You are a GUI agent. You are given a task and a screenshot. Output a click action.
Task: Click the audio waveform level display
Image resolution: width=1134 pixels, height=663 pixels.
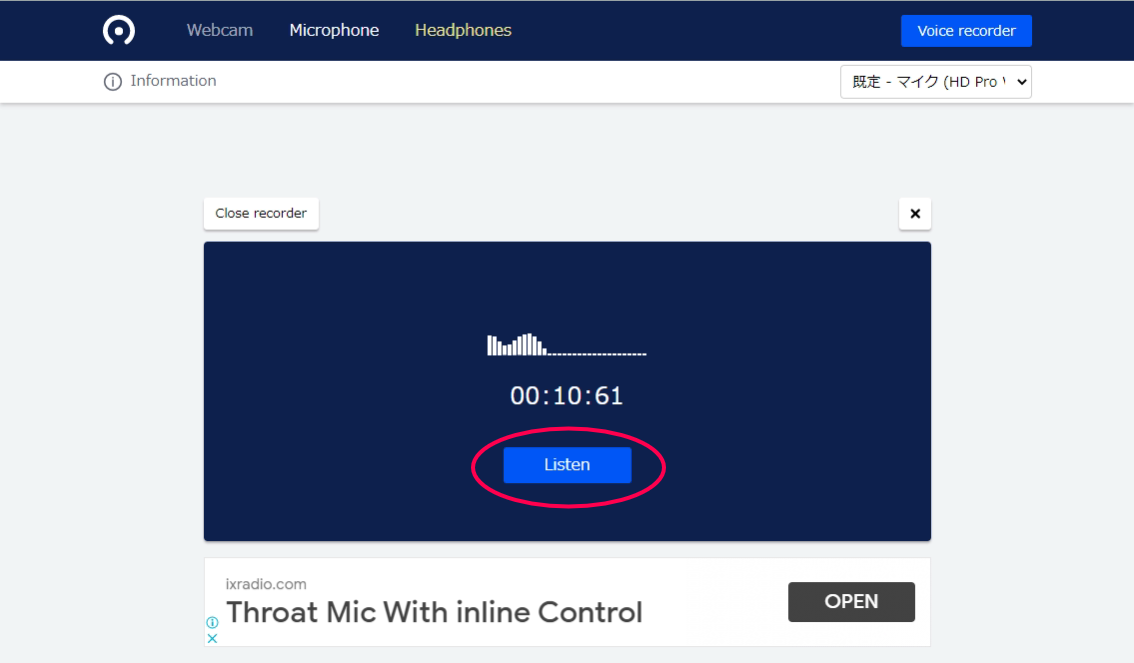566,345
